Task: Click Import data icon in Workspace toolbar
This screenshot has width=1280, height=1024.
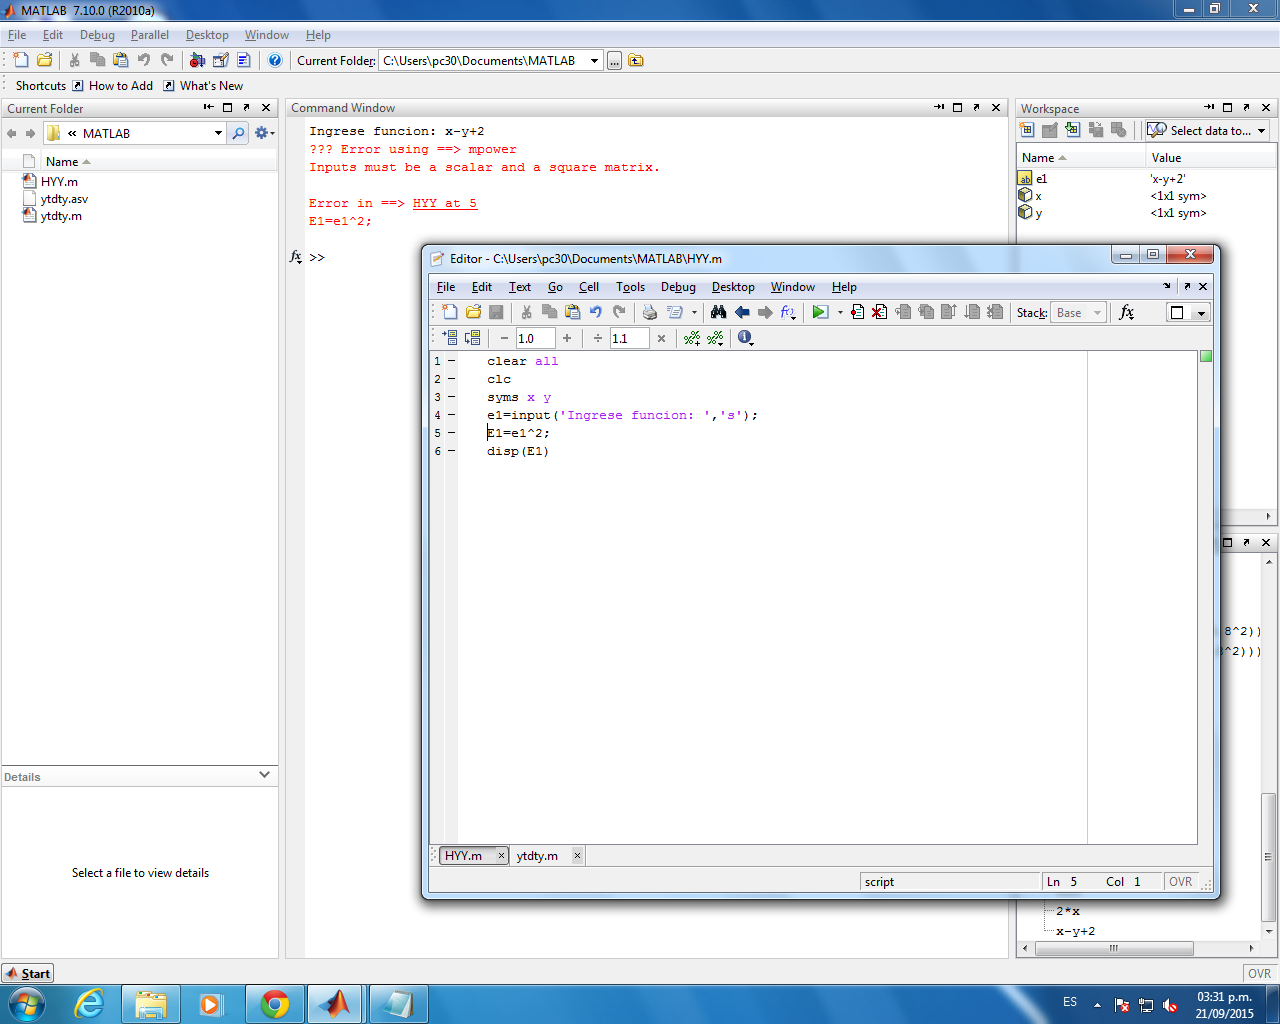Action: pos(1073,130)
